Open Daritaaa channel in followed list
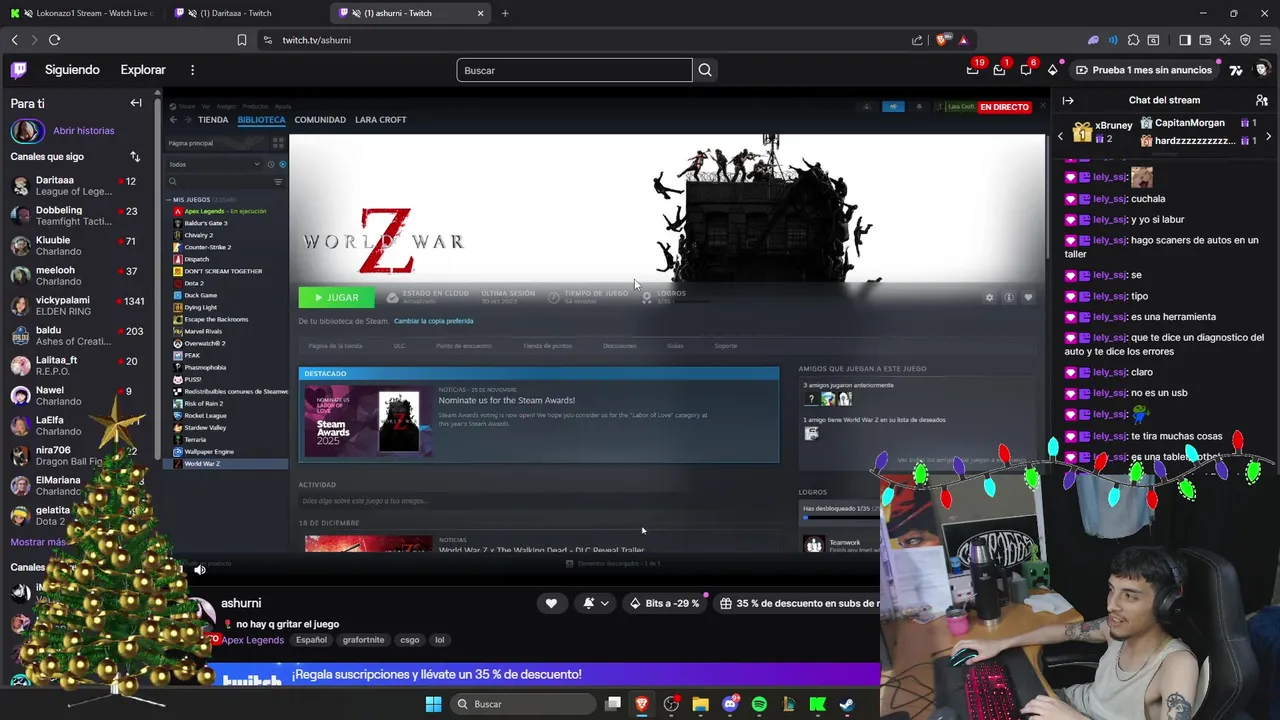Viewport: 1280px width, 720px height. point(75,186)
